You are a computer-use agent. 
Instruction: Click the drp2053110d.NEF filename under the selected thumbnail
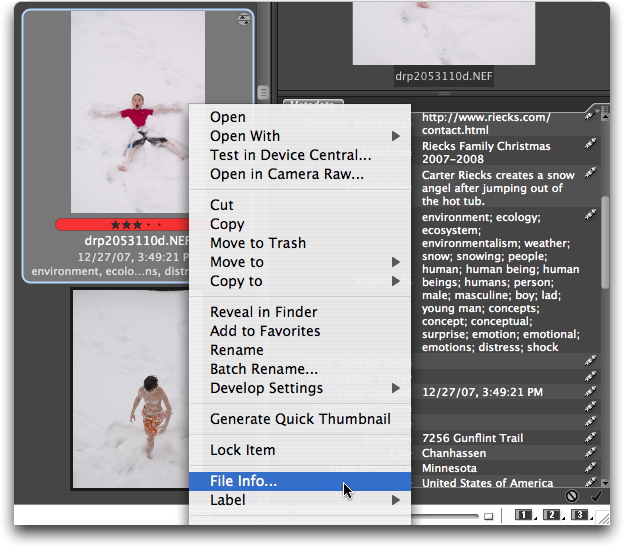click(x=137, y=241)
